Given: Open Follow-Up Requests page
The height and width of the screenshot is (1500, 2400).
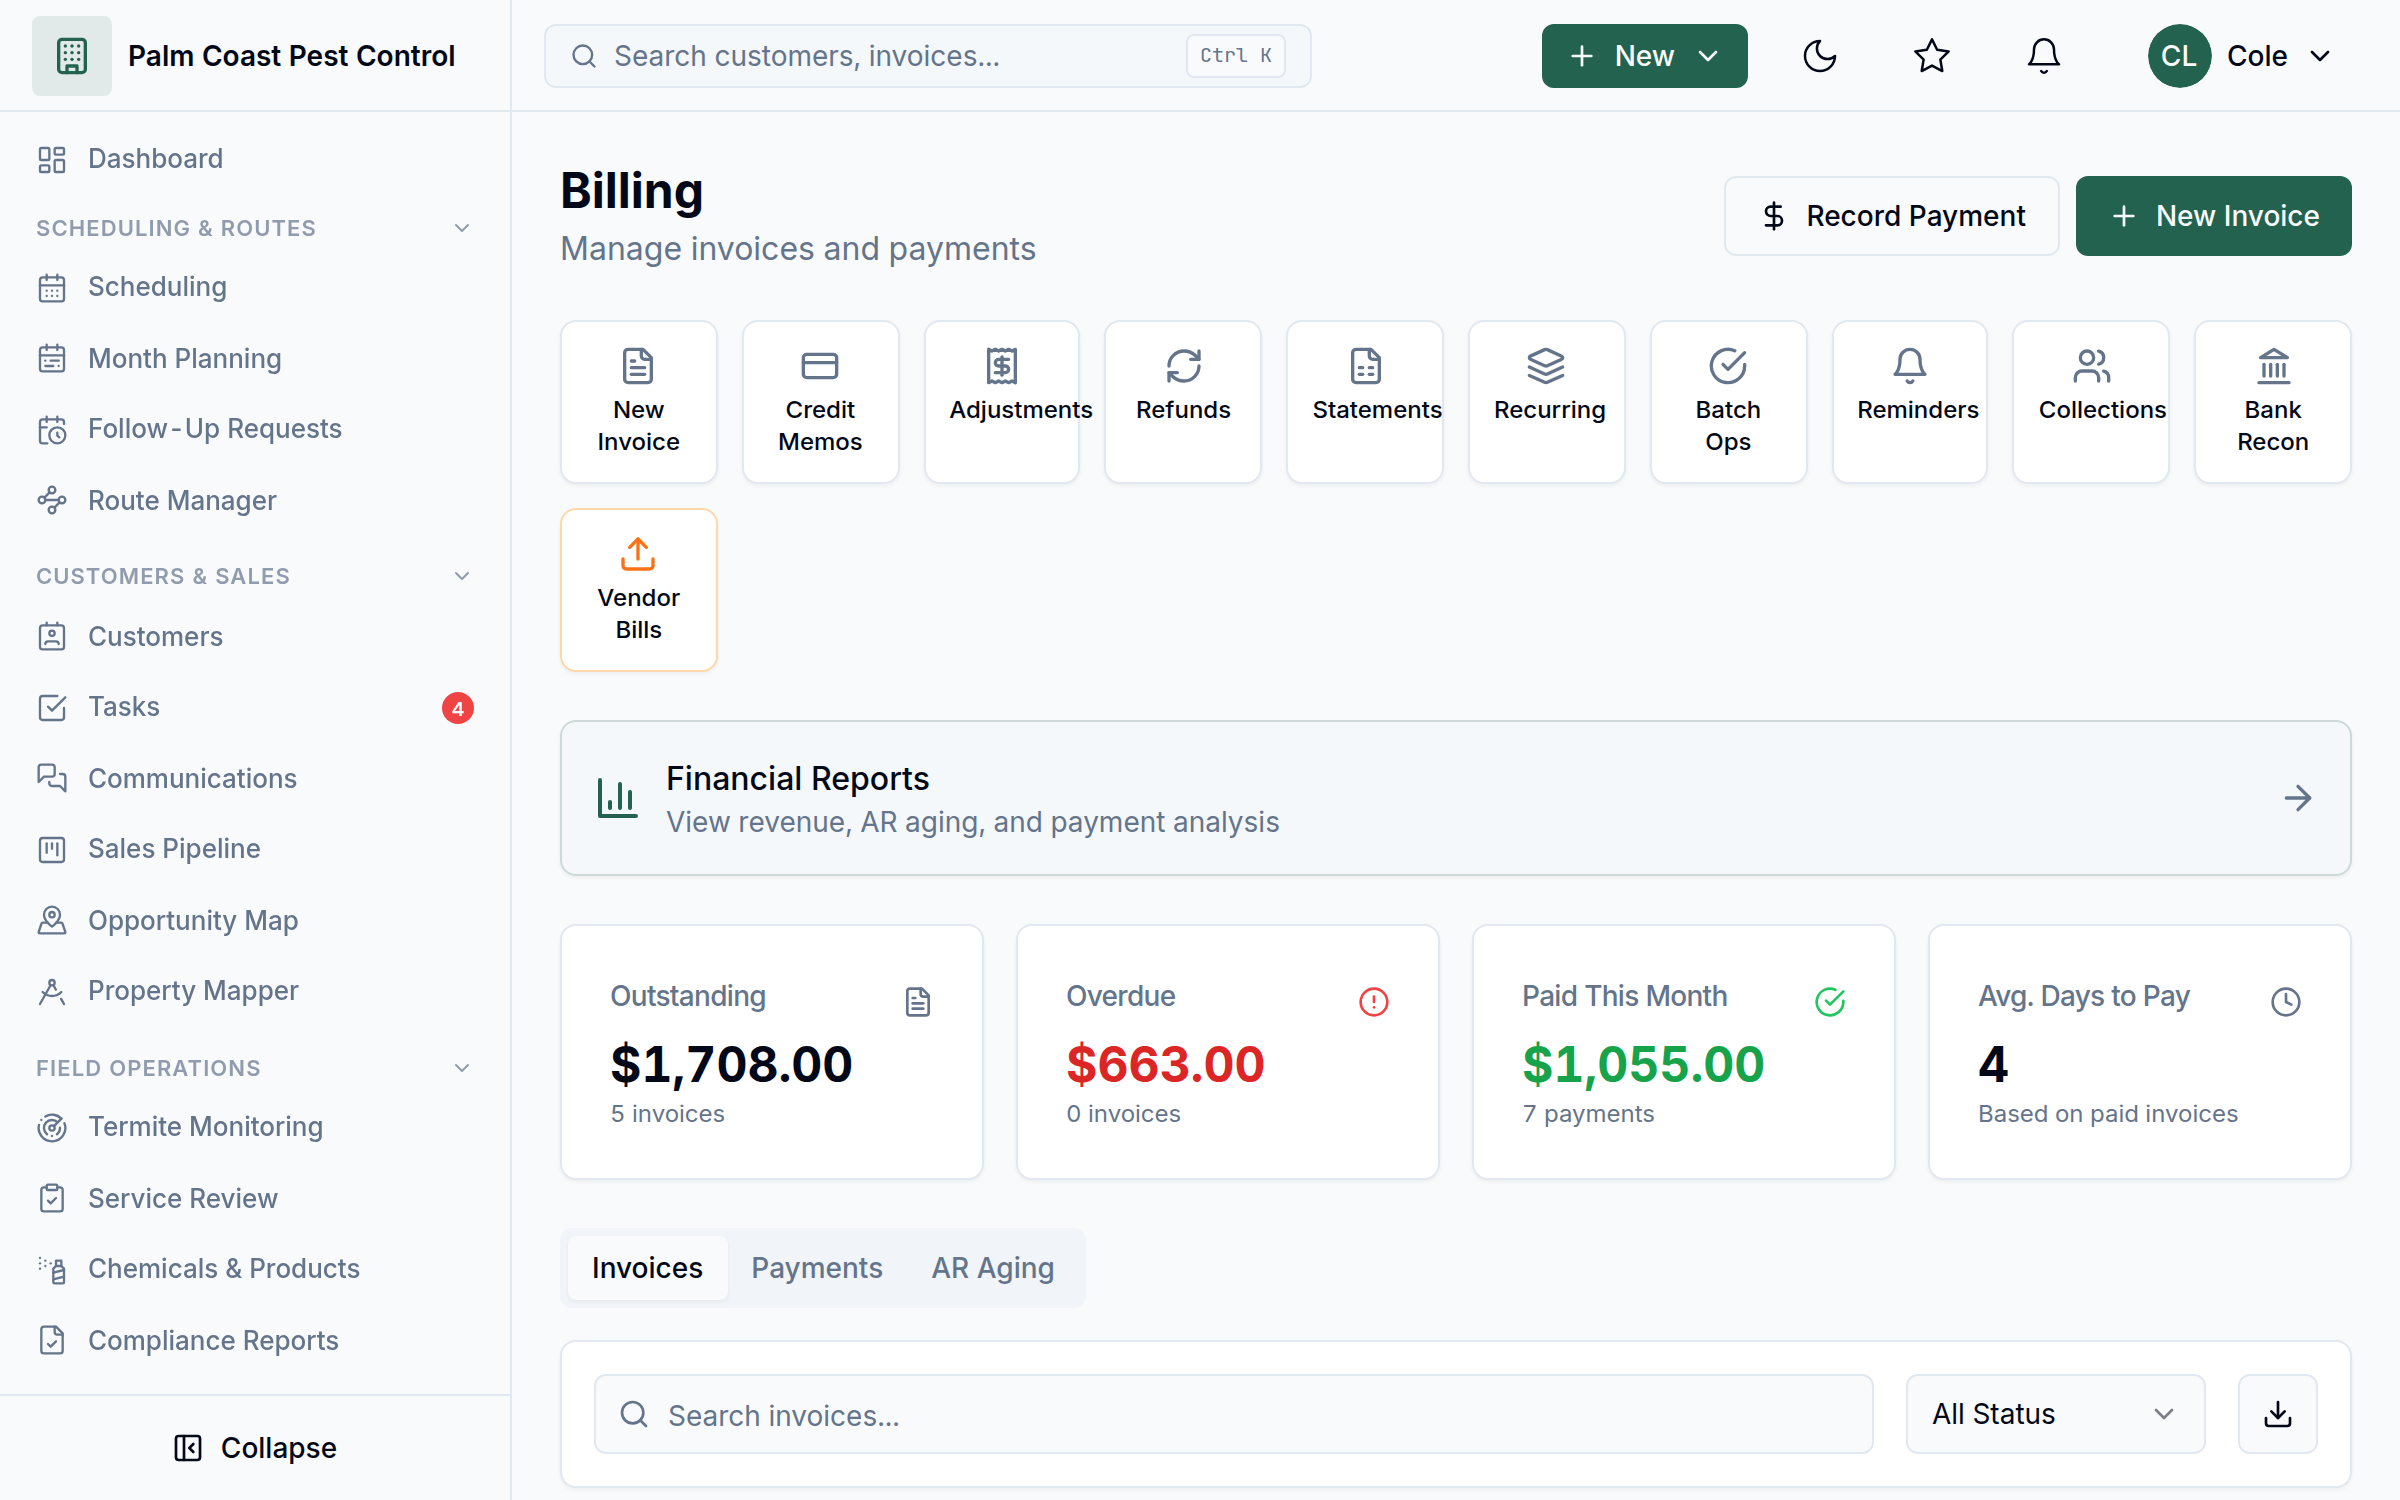Looking at the screenshot, I should (255, 429).
